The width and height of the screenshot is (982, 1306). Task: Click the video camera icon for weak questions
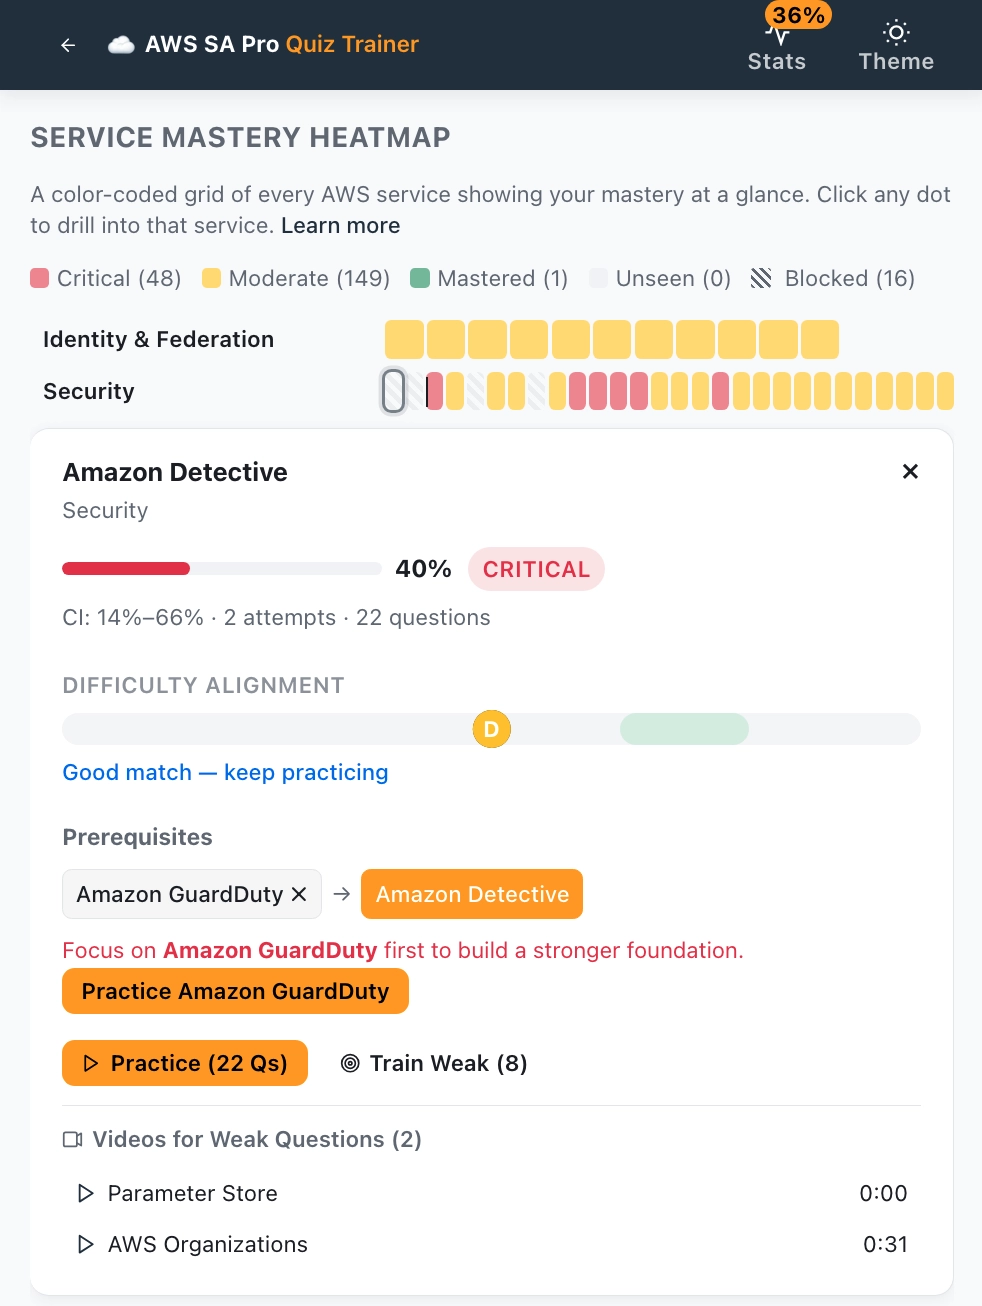click(x=72, y=1139)
